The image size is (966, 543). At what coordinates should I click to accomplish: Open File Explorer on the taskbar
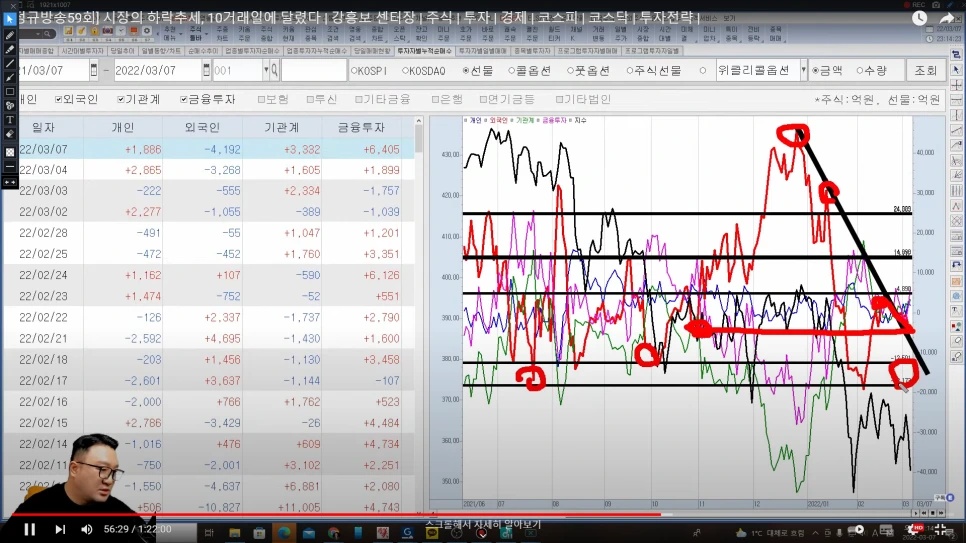[234, 533]
